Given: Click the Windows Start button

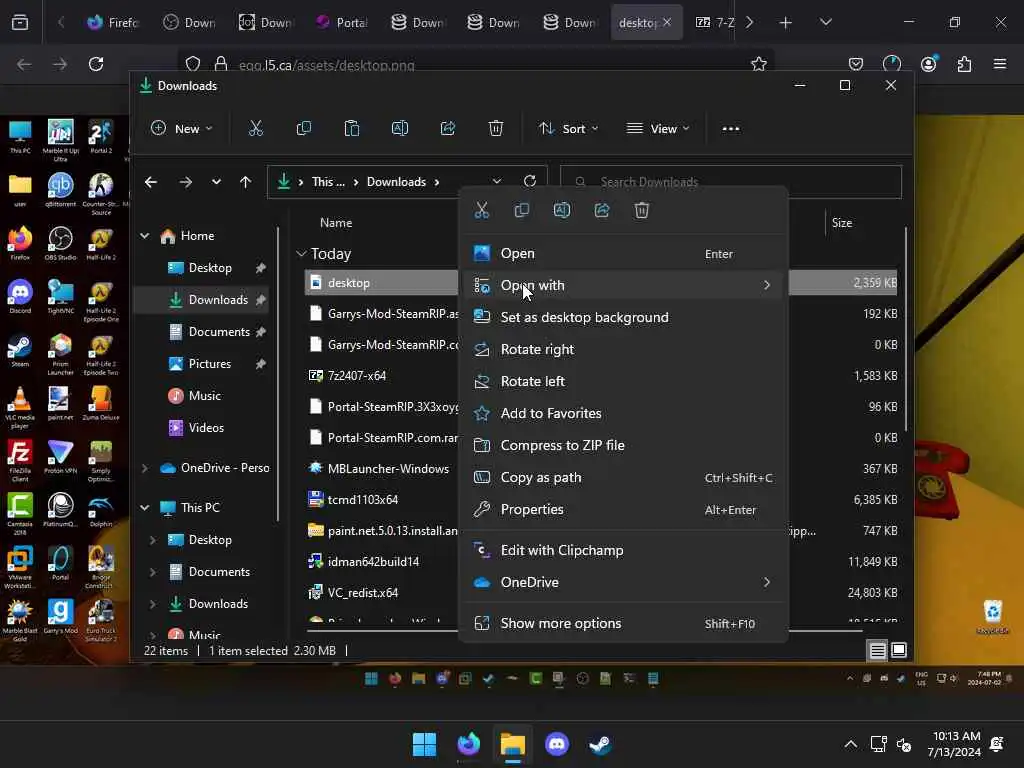Looking at the screenshot, I should 424,744.
